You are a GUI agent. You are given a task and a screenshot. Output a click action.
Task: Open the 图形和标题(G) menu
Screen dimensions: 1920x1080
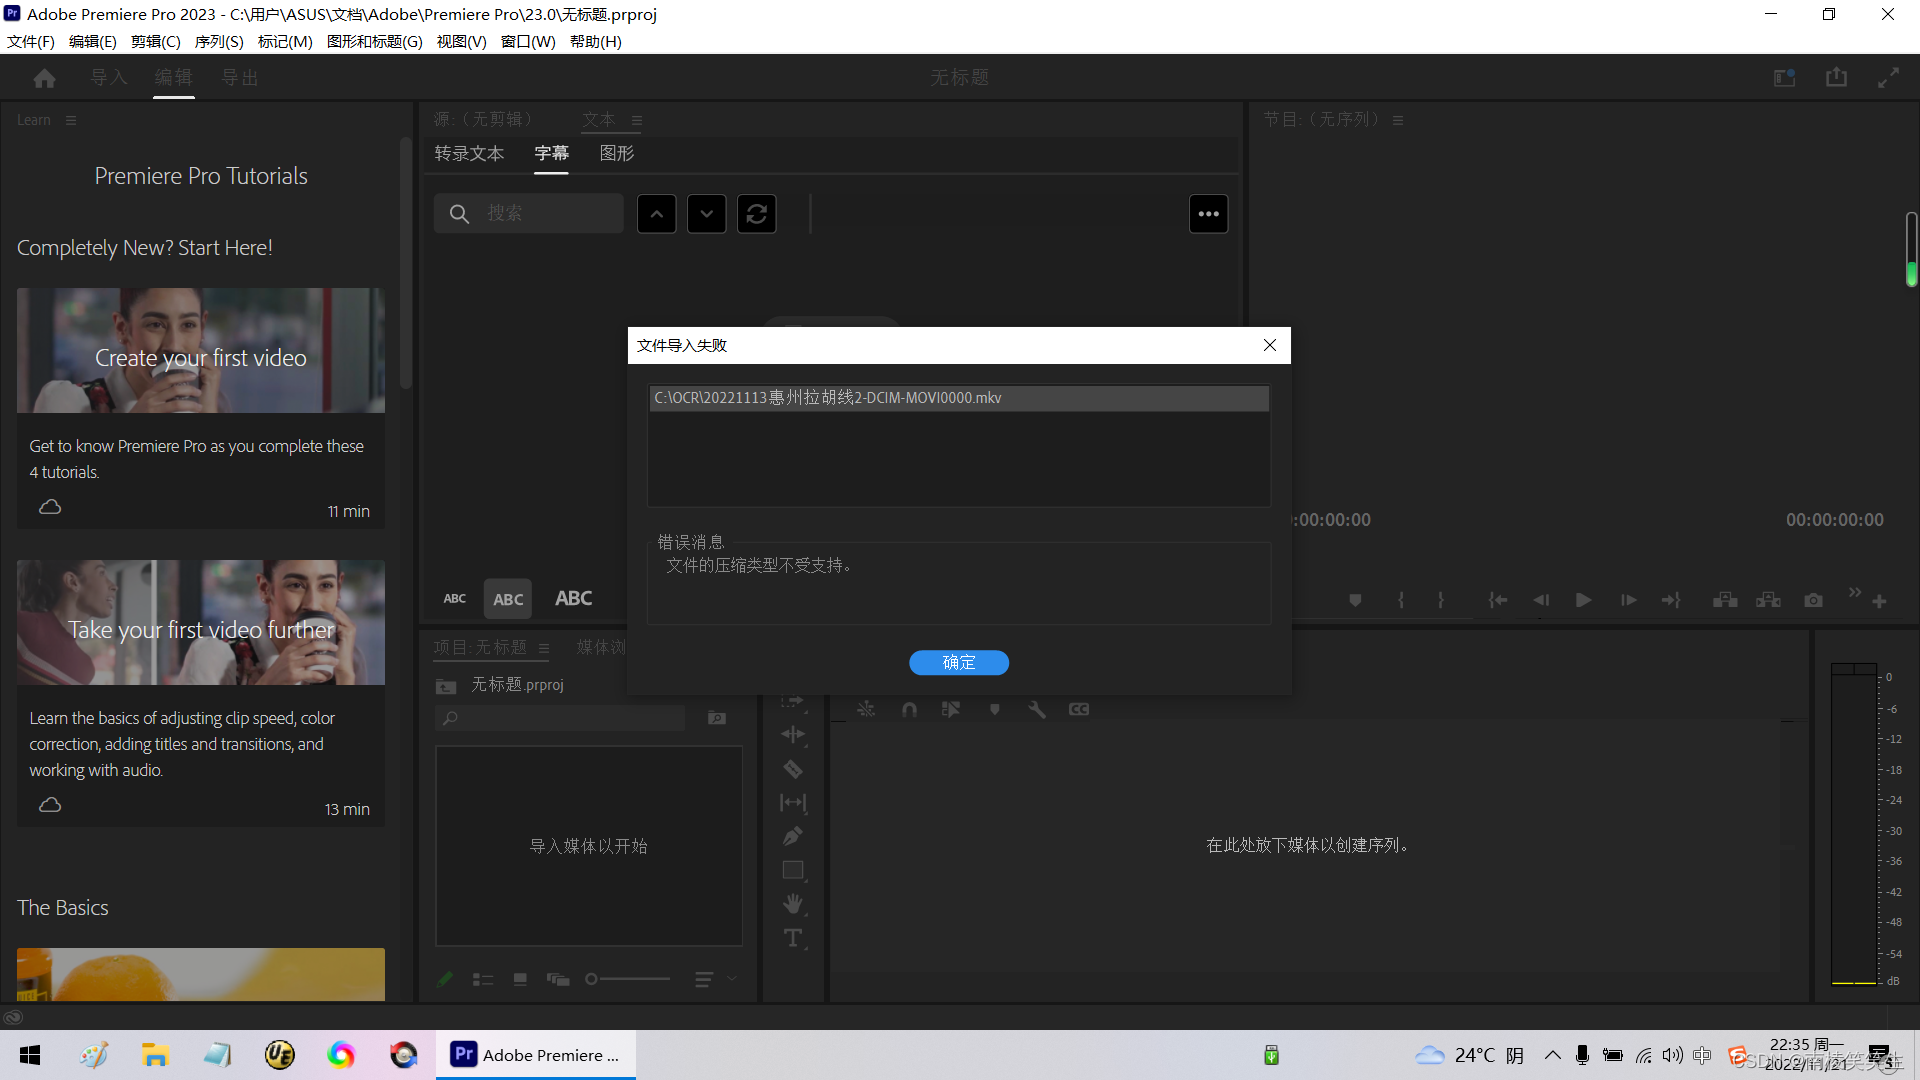pos(375,41)
